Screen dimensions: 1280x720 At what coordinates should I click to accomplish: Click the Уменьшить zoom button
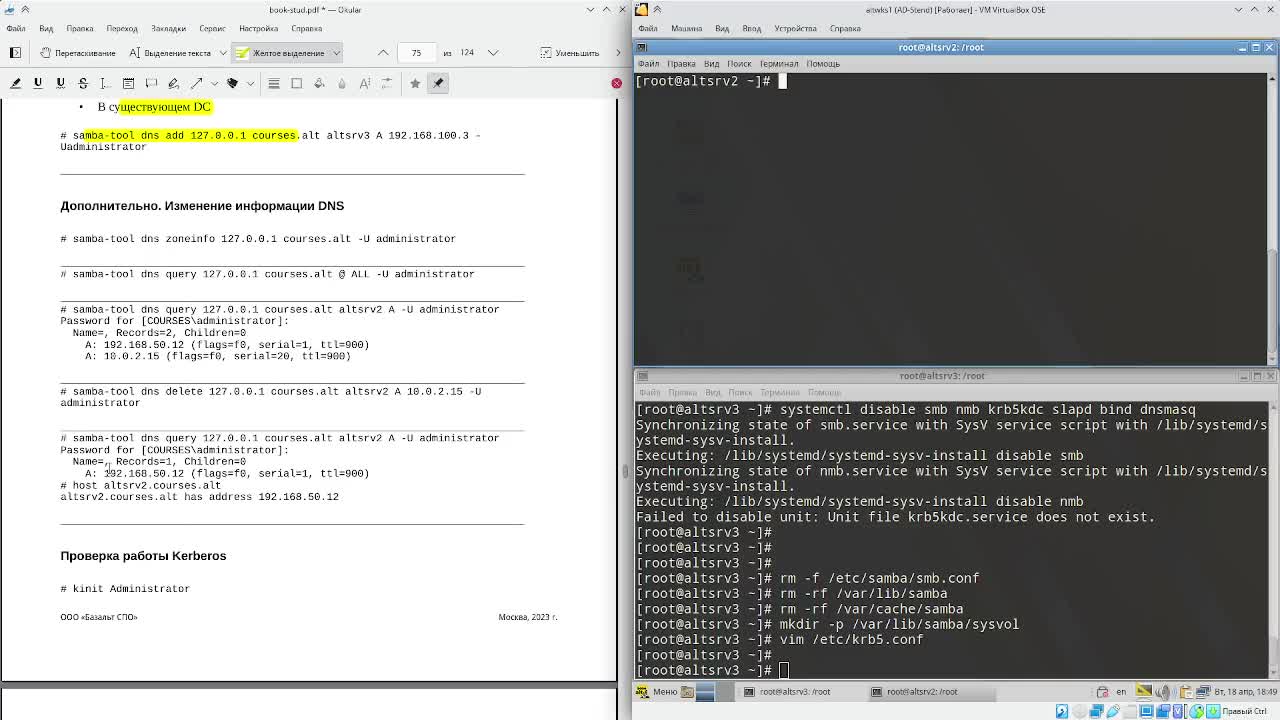570,53
